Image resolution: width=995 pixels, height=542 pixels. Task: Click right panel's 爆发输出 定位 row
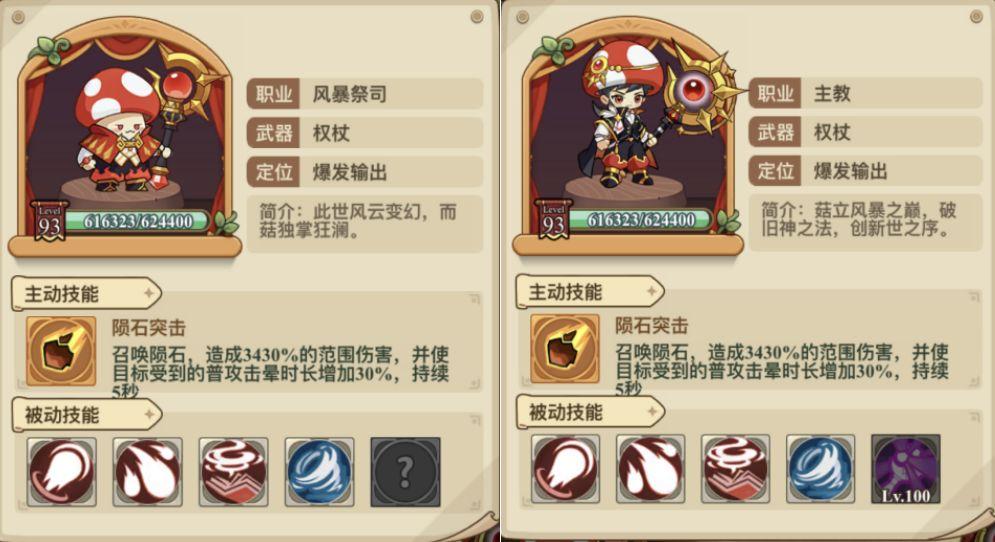[866, 171]
